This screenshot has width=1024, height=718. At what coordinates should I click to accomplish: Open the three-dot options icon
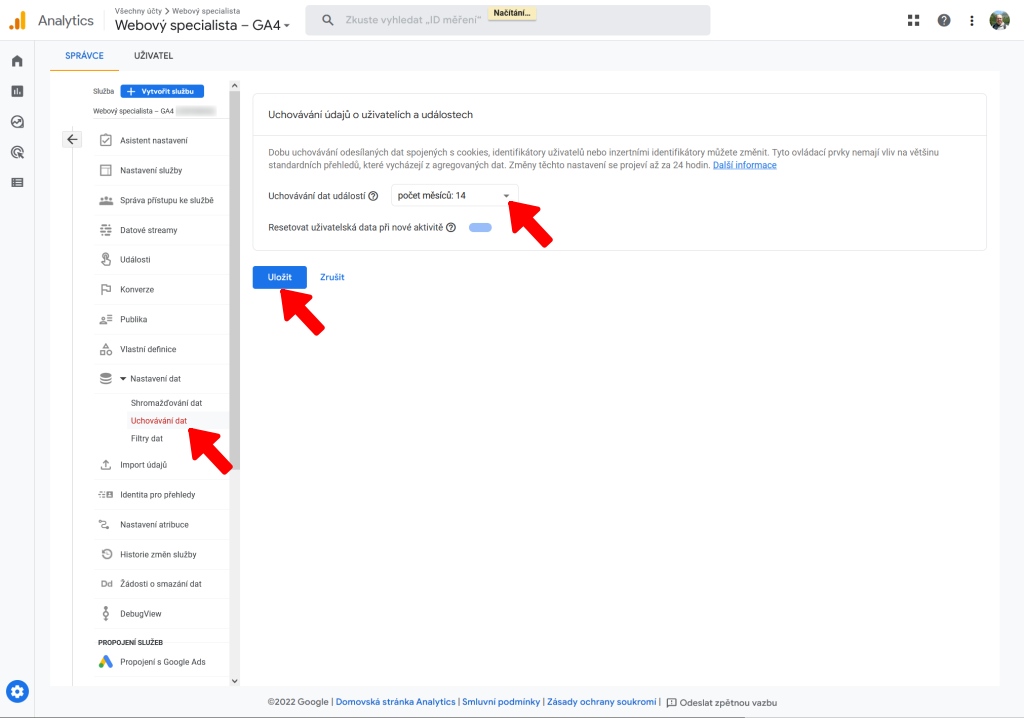coord(972,19)
